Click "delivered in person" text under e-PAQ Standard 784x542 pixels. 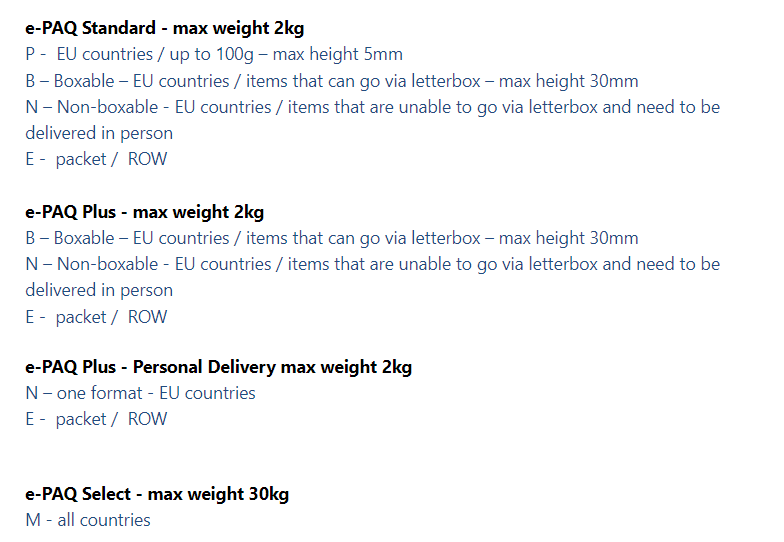coord(99,134)
